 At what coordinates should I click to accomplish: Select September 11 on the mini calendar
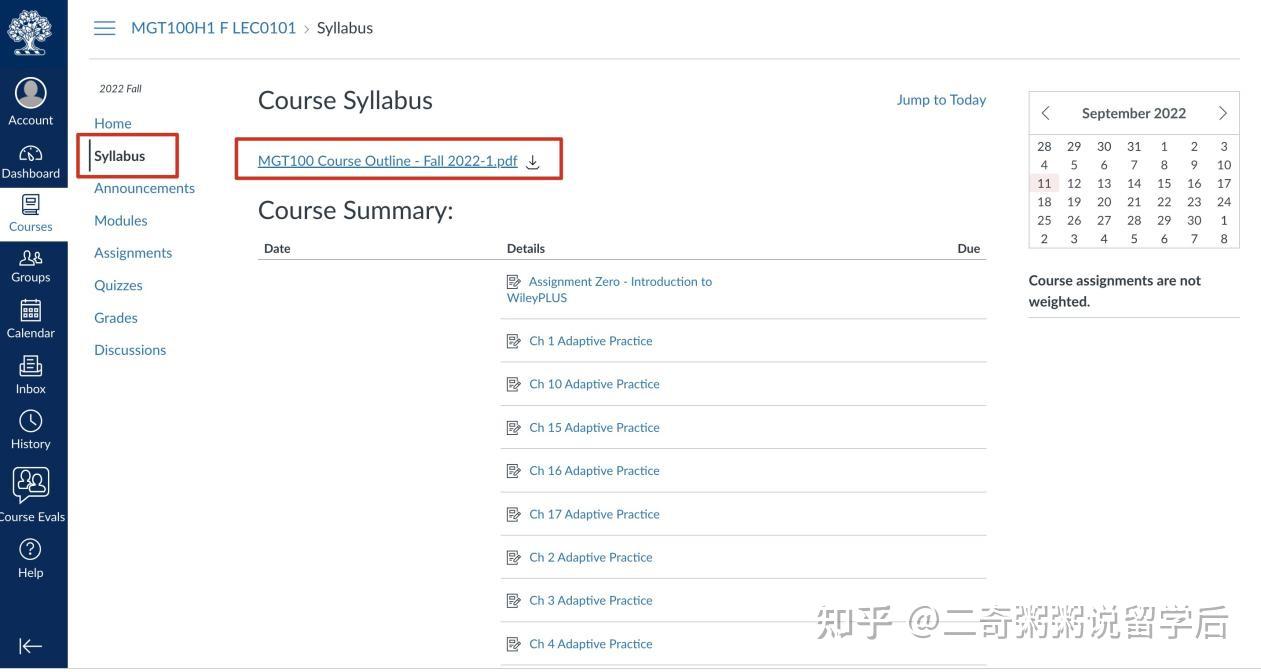coord(1044,183)
